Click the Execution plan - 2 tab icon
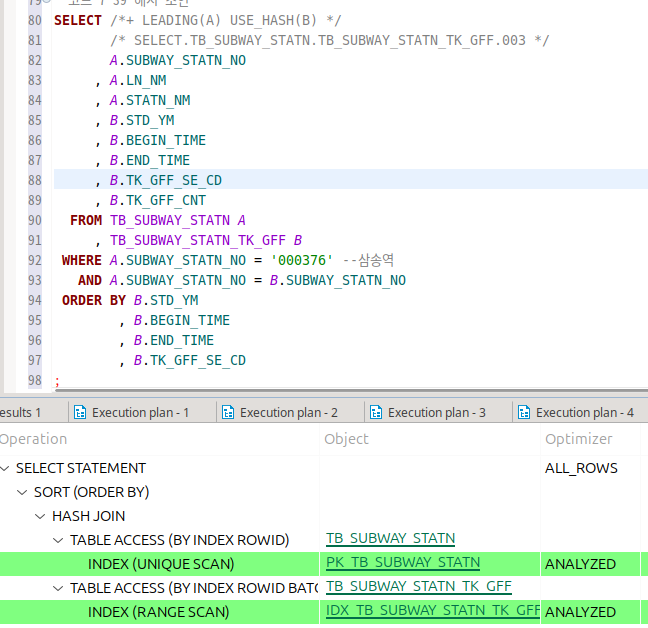The width and height of the screenshot is (648, 628). coord(227,412)
